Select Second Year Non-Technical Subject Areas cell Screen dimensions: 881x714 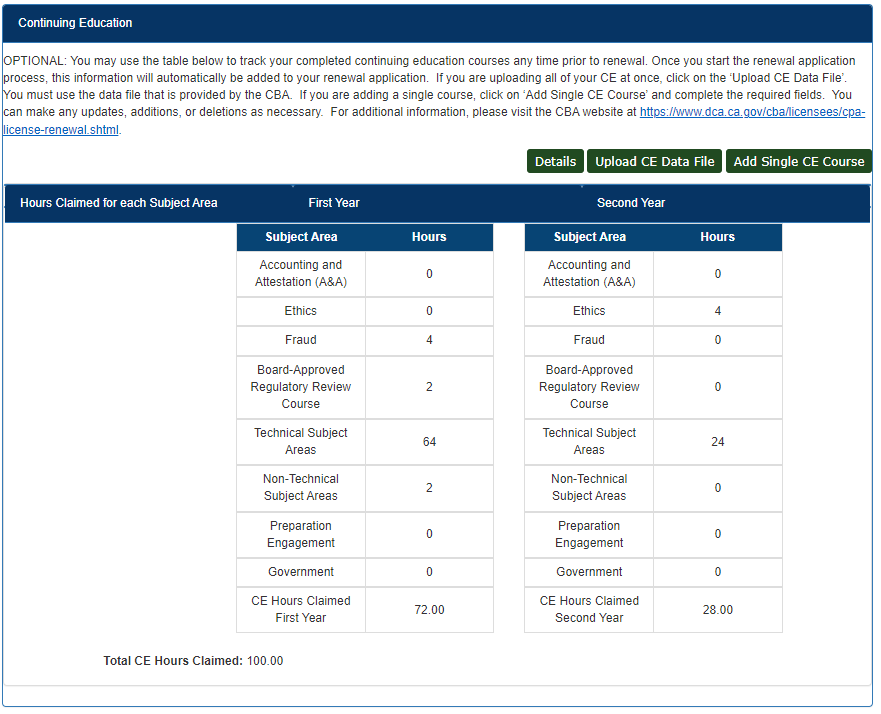589,488
